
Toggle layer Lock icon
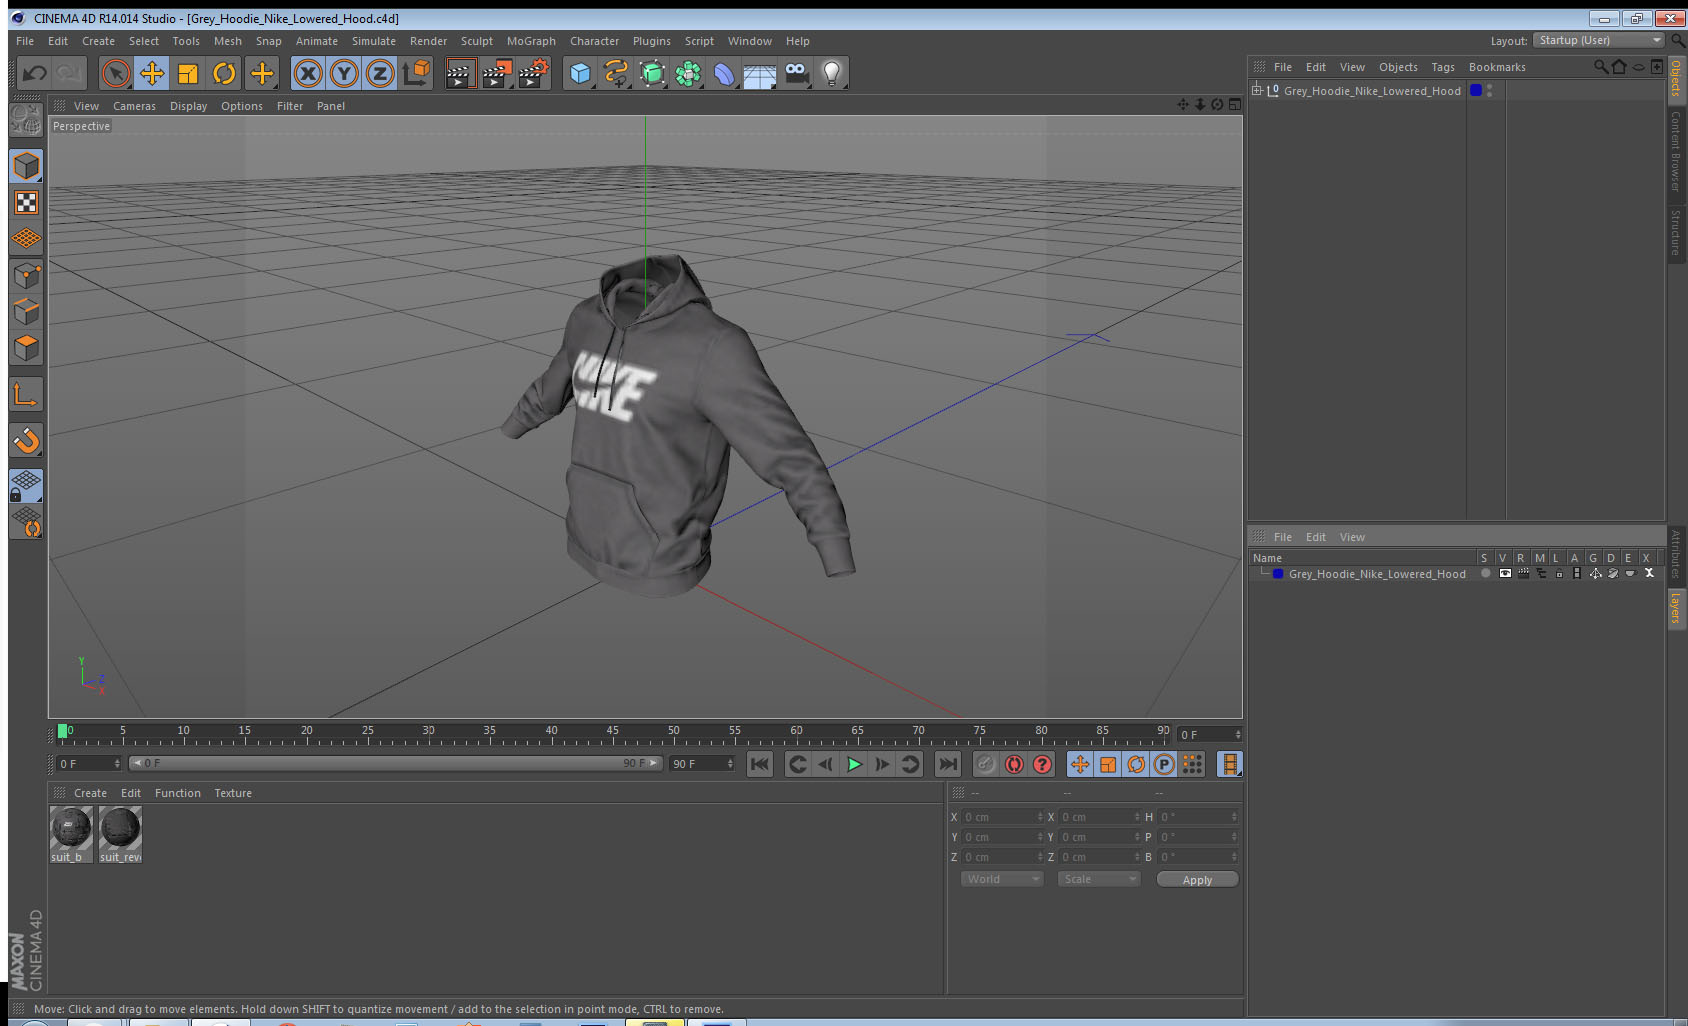(x=1558, y=574)
